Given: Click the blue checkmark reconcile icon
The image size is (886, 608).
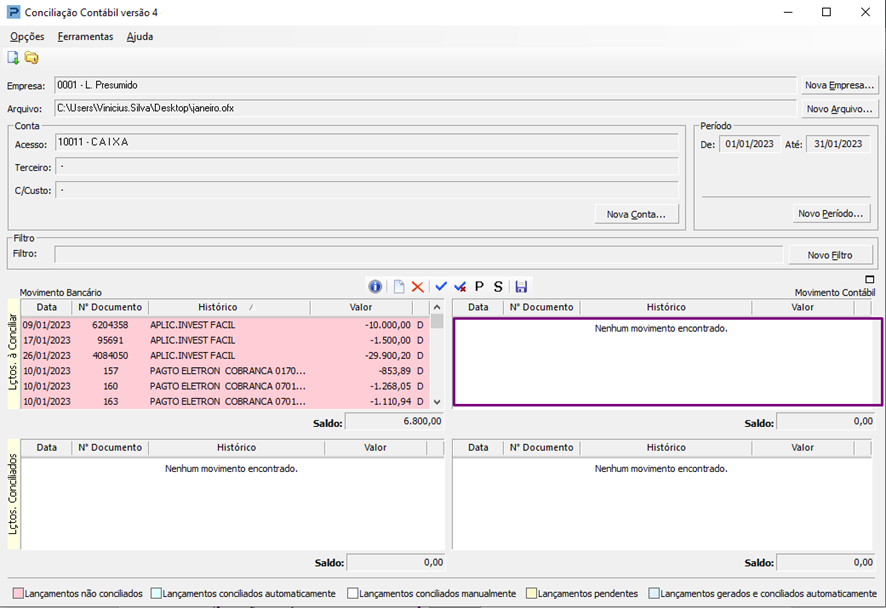Looking at the screenshot, I should [441, 287].
